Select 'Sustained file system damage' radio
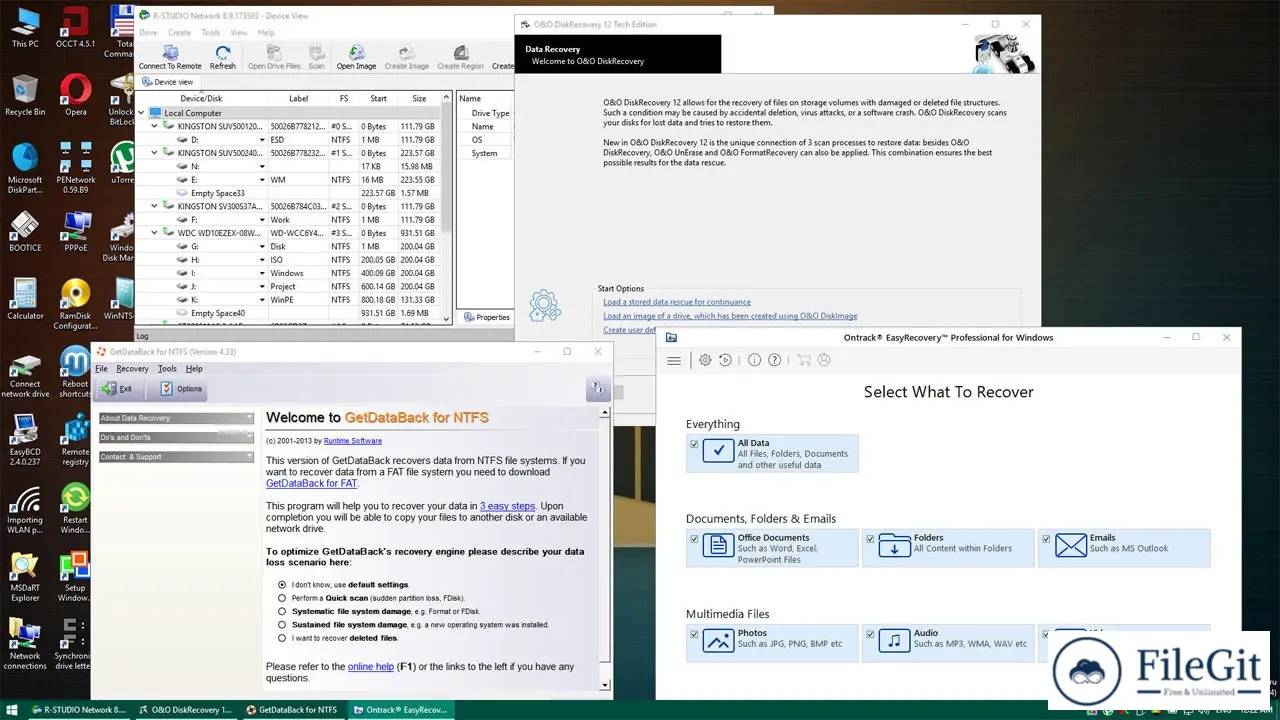1280x720 pixels. (282, 624)
